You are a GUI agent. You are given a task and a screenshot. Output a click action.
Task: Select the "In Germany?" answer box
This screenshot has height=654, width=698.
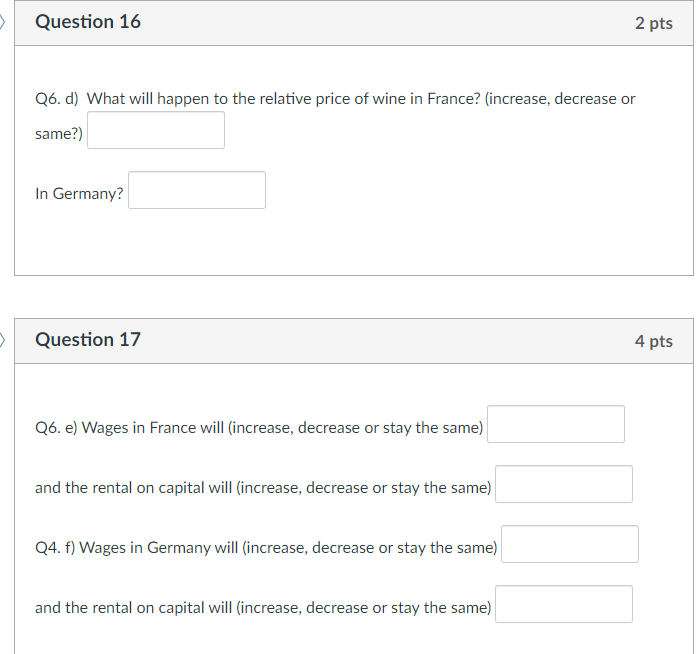197,190
